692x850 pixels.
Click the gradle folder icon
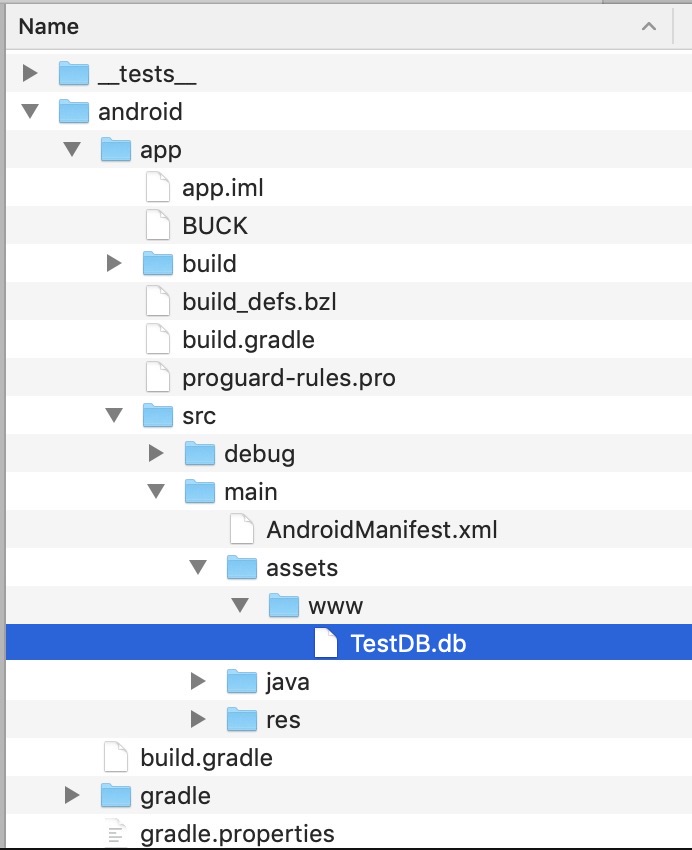[x=116, y=795]
